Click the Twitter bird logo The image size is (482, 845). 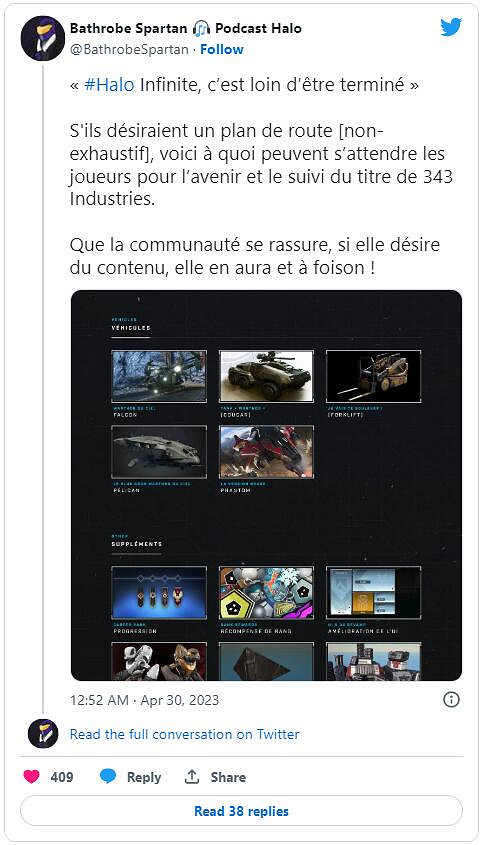(451, 27)
